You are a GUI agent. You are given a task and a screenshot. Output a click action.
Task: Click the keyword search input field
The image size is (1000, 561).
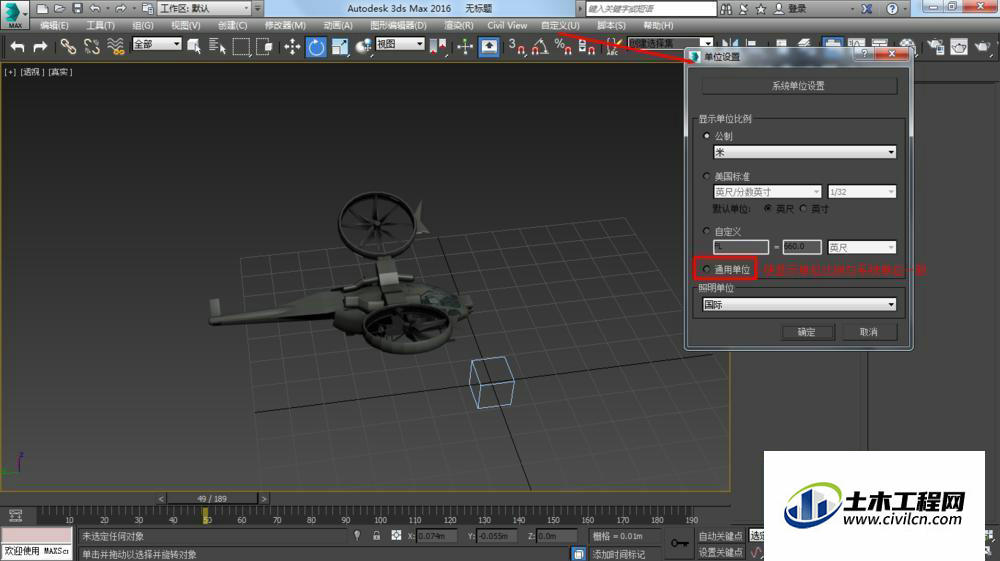pos(651,9)
